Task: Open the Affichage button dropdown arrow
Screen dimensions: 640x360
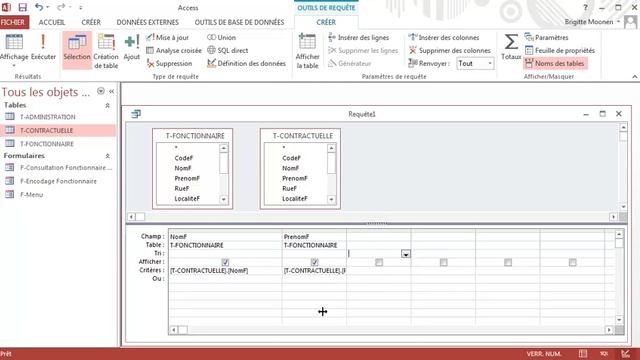Action: [x=14, y=65]
